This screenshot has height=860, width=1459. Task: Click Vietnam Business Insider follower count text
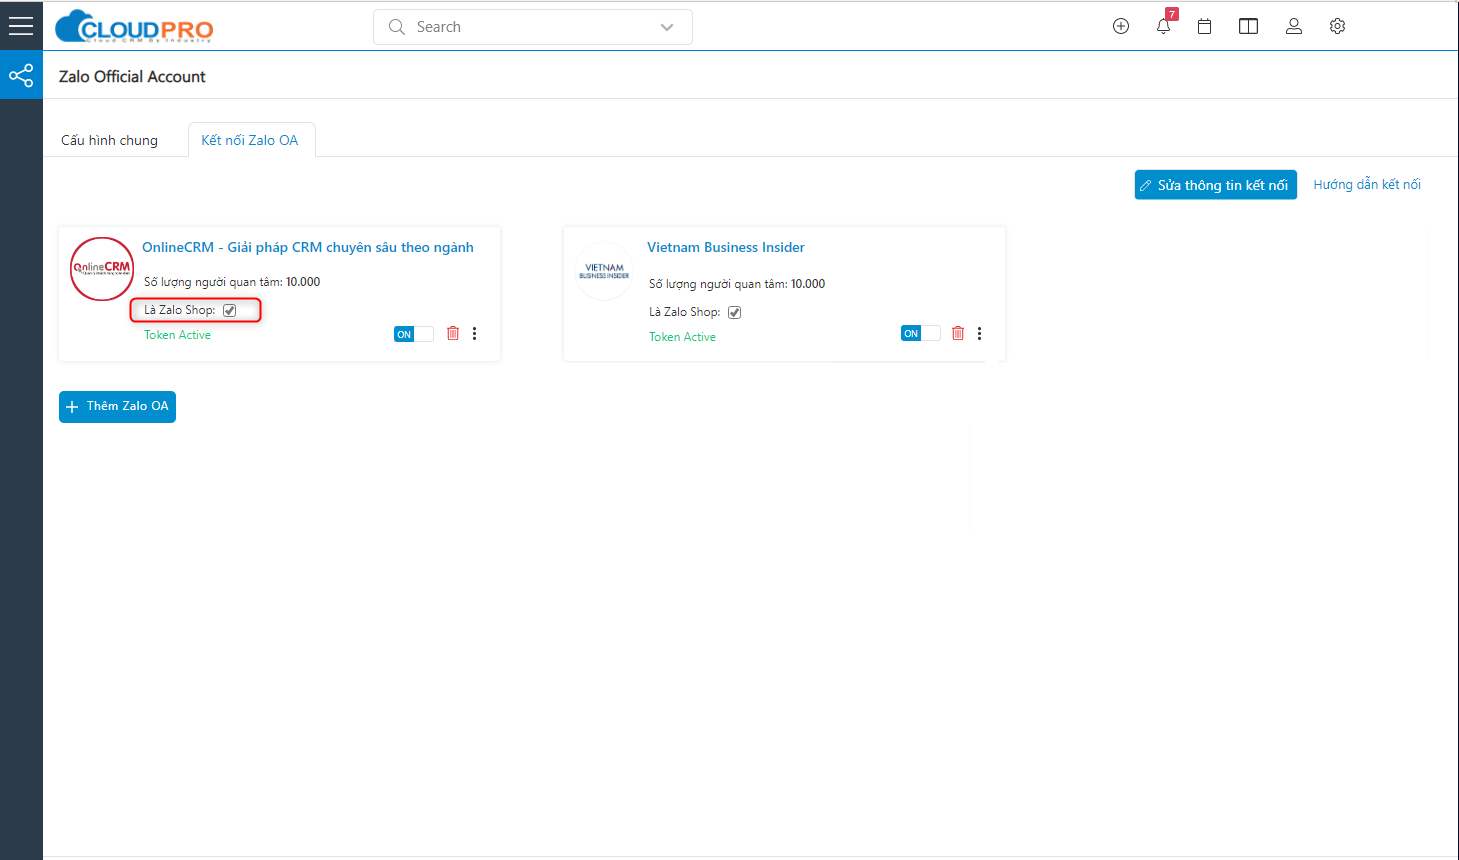(x=737, y=284)
